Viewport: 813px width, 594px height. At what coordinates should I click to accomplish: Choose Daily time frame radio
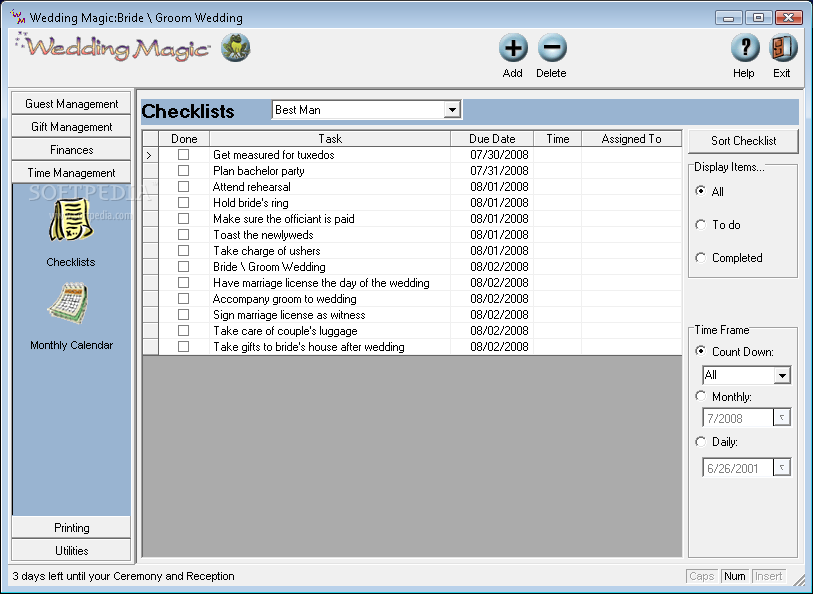coord(700,442)
